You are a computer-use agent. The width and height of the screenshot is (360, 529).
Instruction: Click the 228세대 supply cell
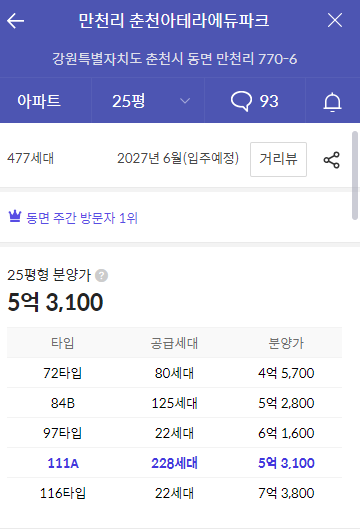(x=174, y=463)
